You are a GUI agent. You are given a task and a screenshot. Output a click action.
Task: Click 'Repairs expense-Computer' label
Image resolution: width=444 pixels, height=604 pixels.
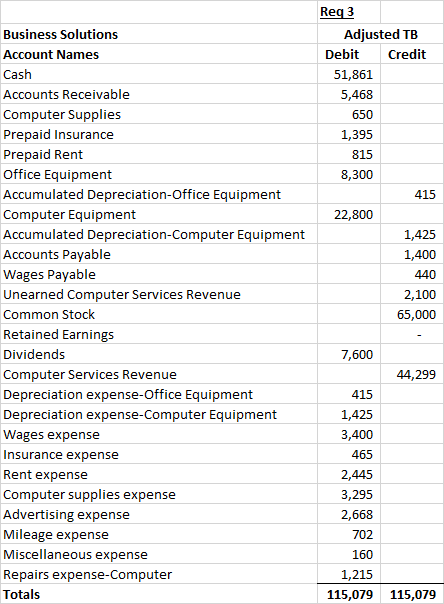click(x=87, y=575)
